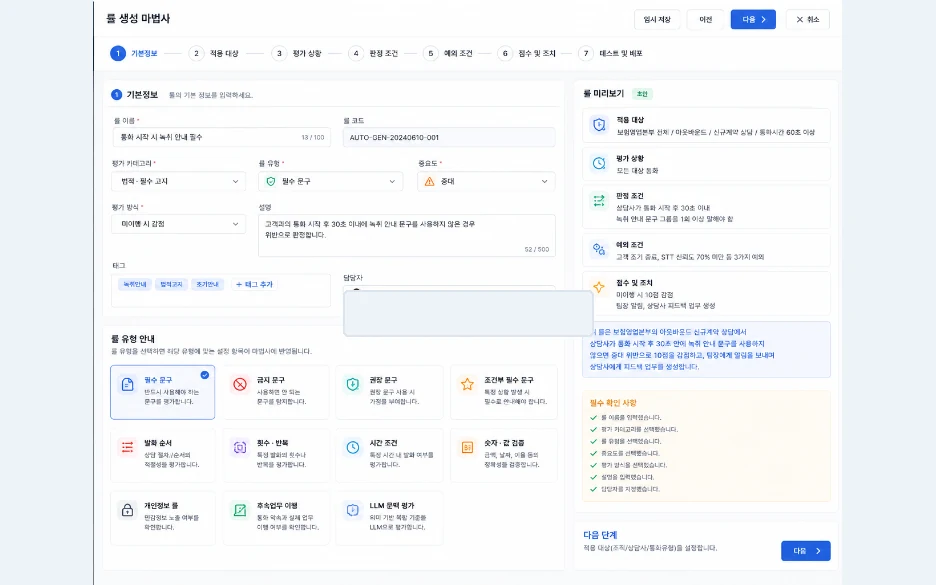This screenshot has height=585, width=936.
Task: Jump to step 2 적용 대상
Action: 214,53
